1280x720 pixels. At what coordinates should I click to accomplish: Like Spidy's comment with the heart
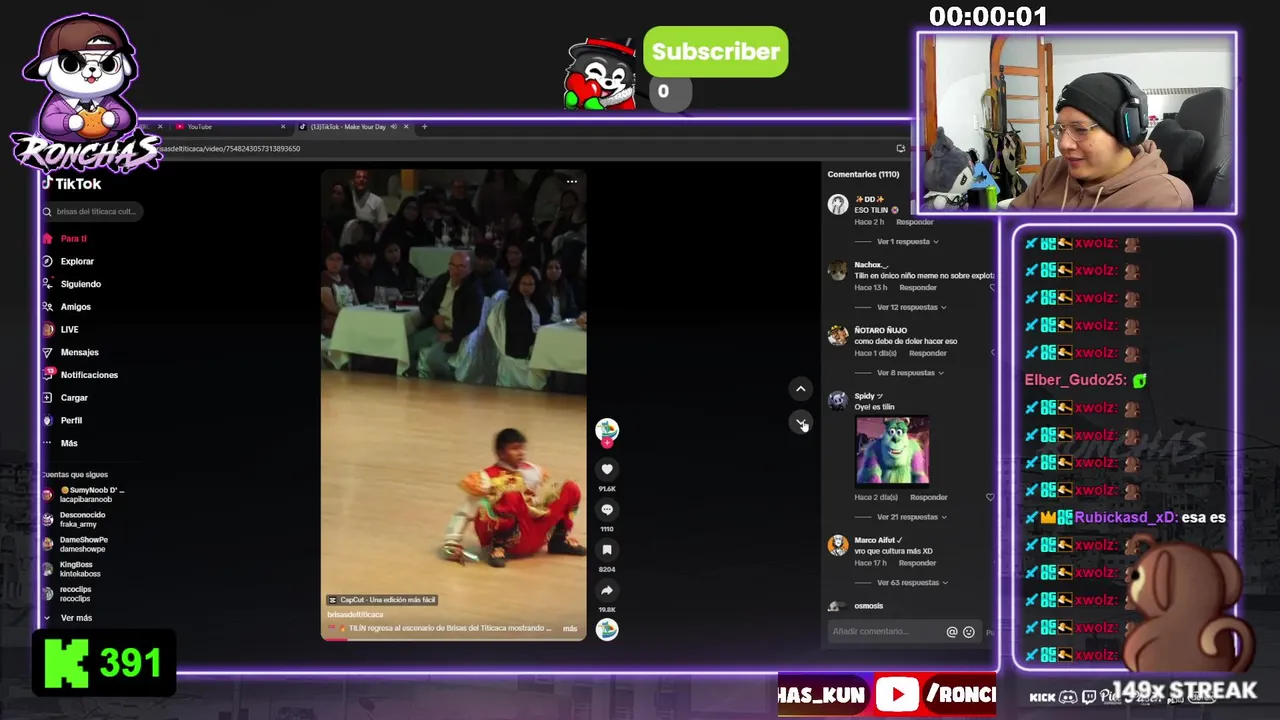pyautogui.click(x=990, y=497)
